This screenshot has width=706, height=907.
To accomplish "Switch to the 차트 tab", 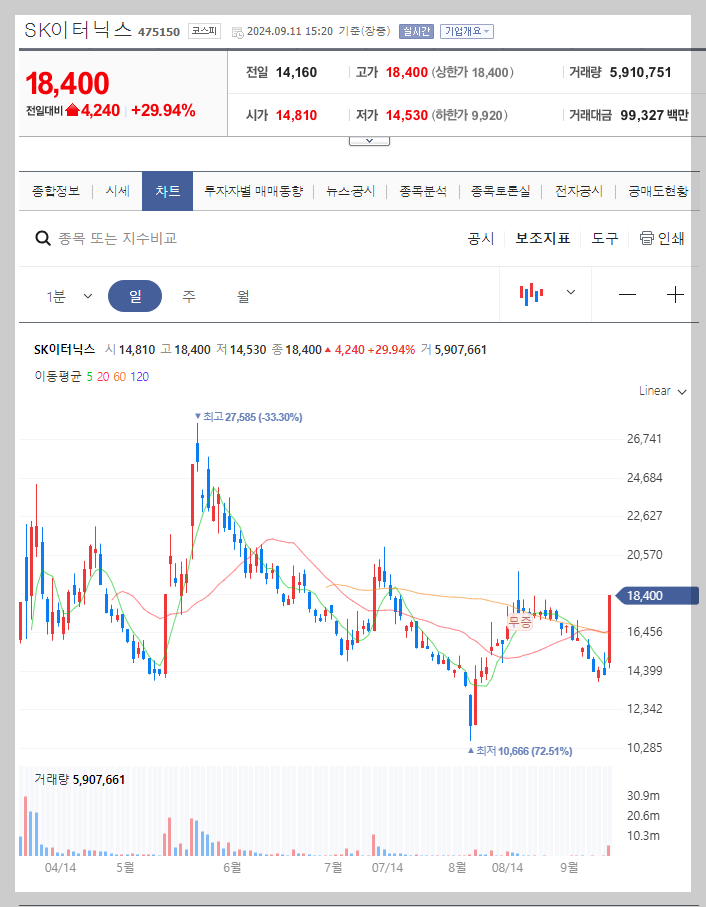I will (168, 191).
